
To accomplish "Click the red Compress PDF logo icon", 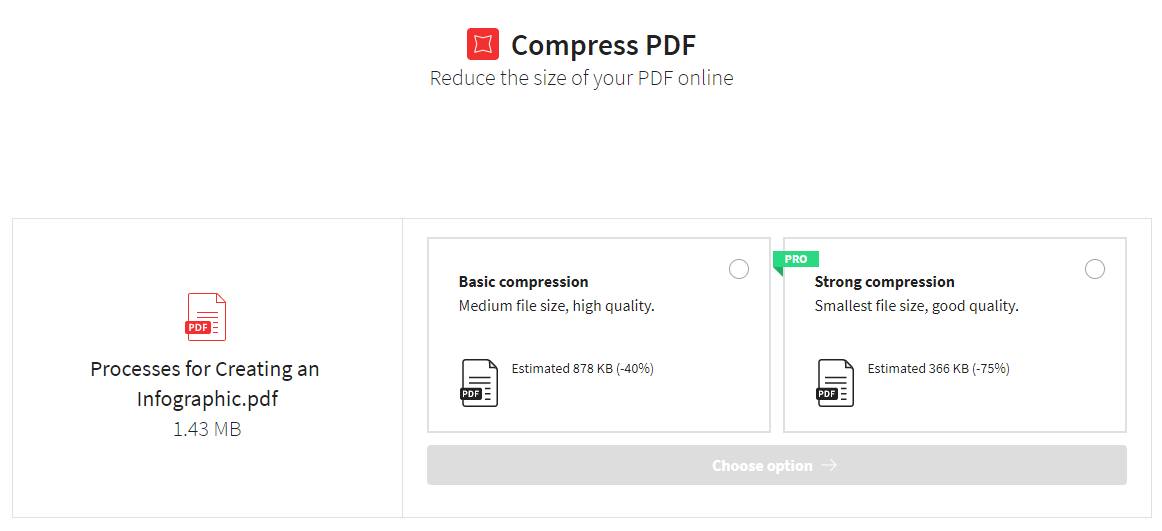I will (482, 44).
